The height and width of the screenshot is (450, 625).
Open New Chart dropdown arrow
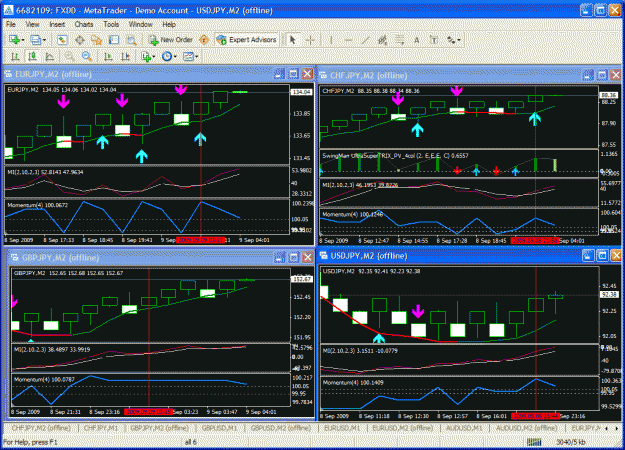point(23,40)
